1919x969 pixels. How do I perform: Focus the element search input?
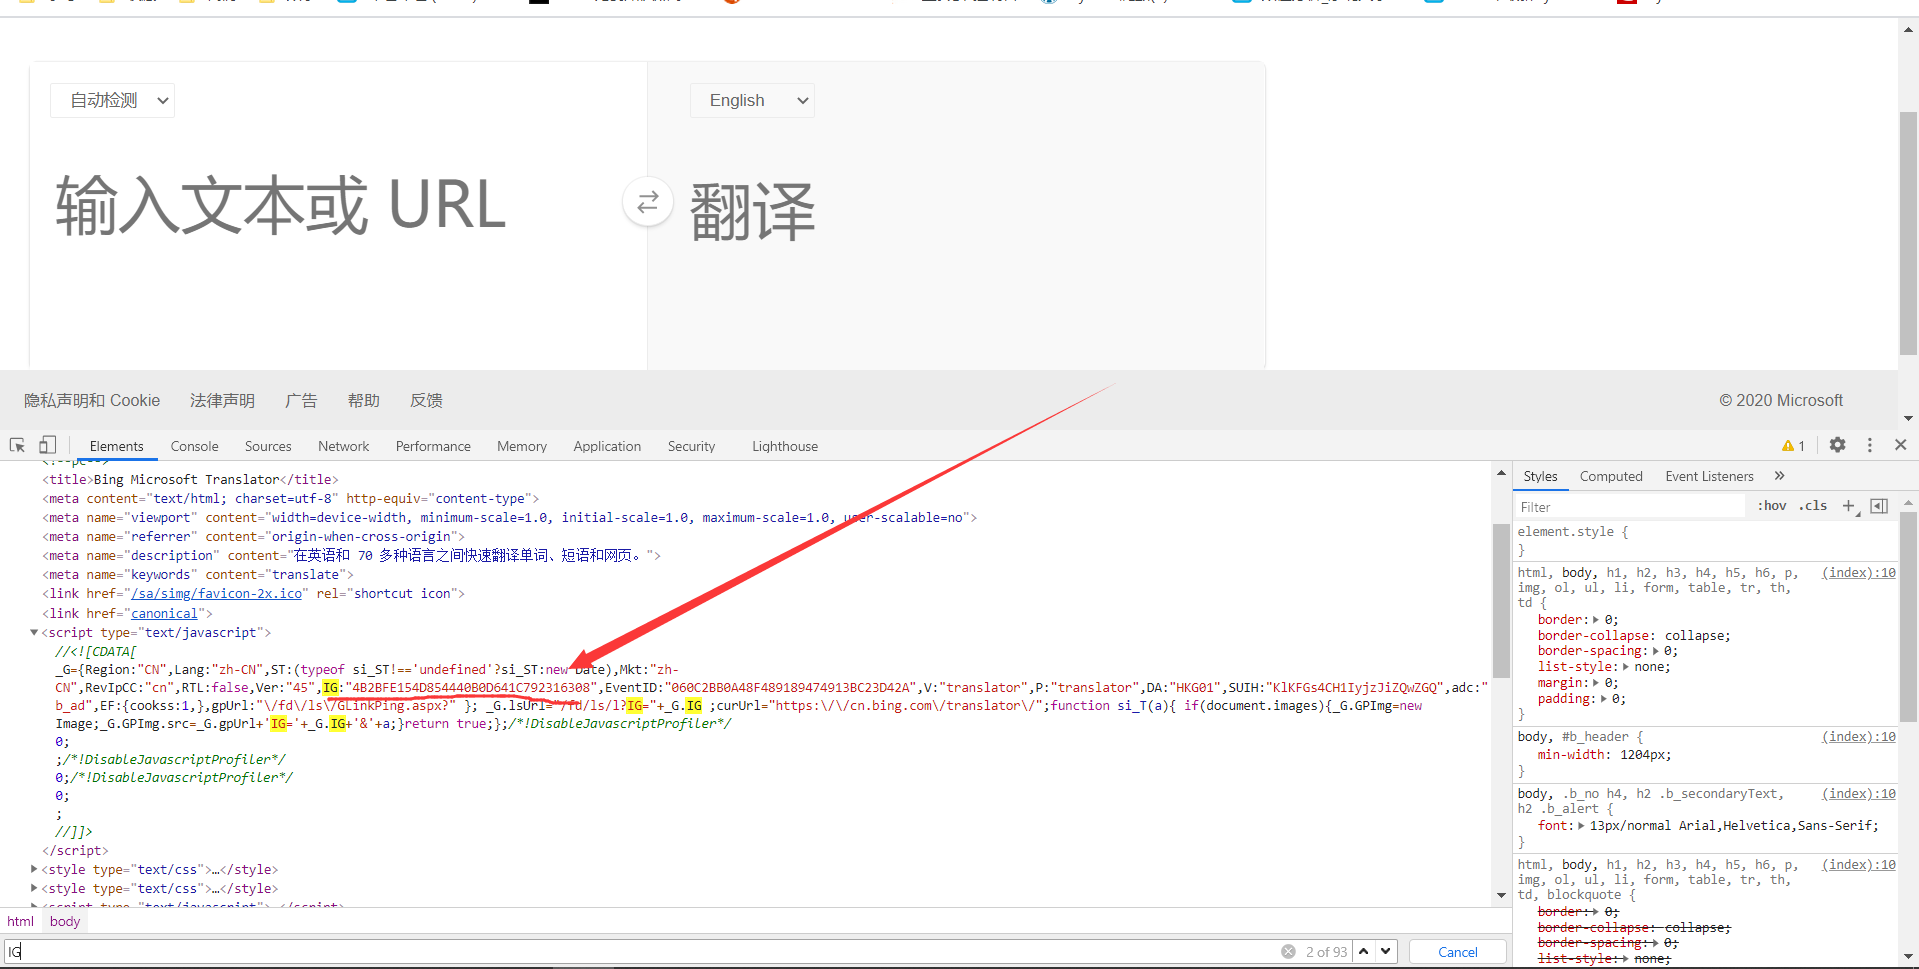point(640,951)
